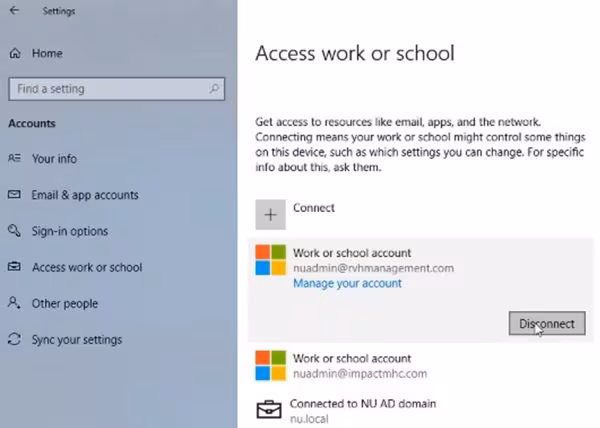Open Your info section
Viewport: 600px width, 428px height.
[x=54, y=159]
